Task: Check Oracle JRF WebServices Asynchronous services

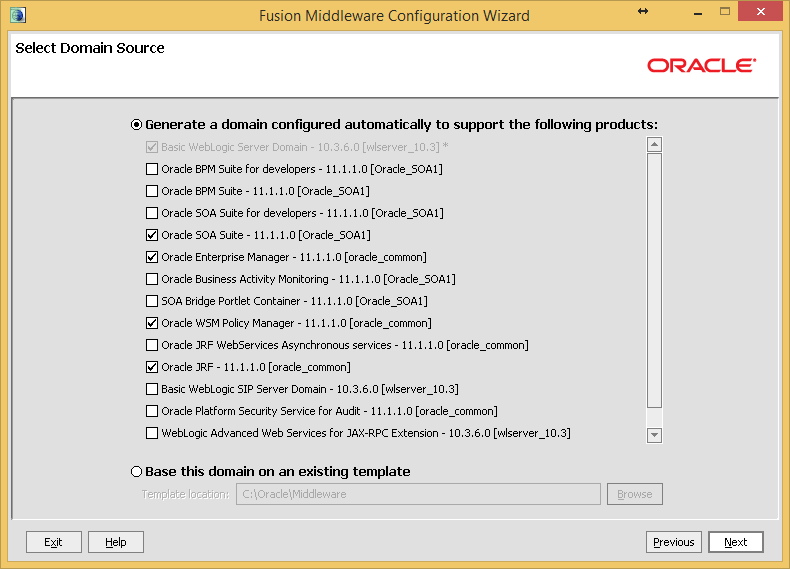Action: click(152, 345)
